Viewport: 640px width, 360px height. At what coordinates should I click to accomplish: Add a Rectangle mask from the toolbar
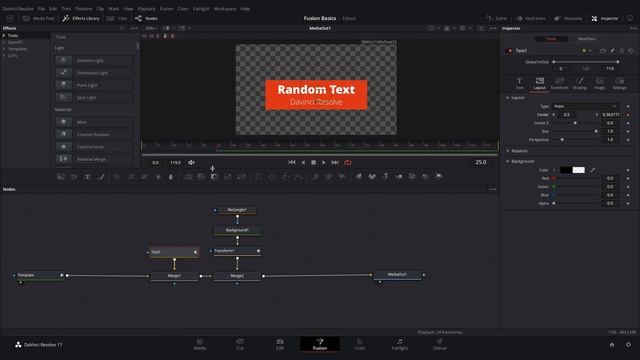(x=258, y=177)
